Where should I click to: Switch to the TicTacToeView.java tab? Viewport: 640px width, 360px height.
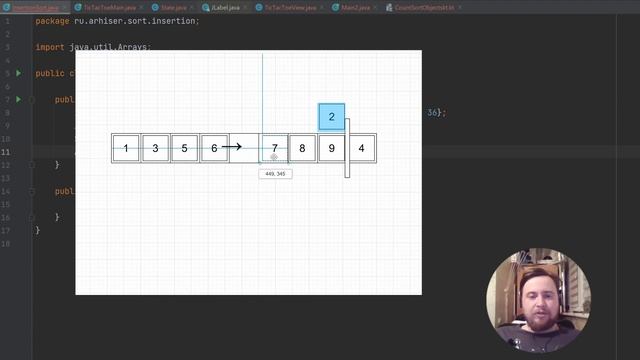point(290,7)
